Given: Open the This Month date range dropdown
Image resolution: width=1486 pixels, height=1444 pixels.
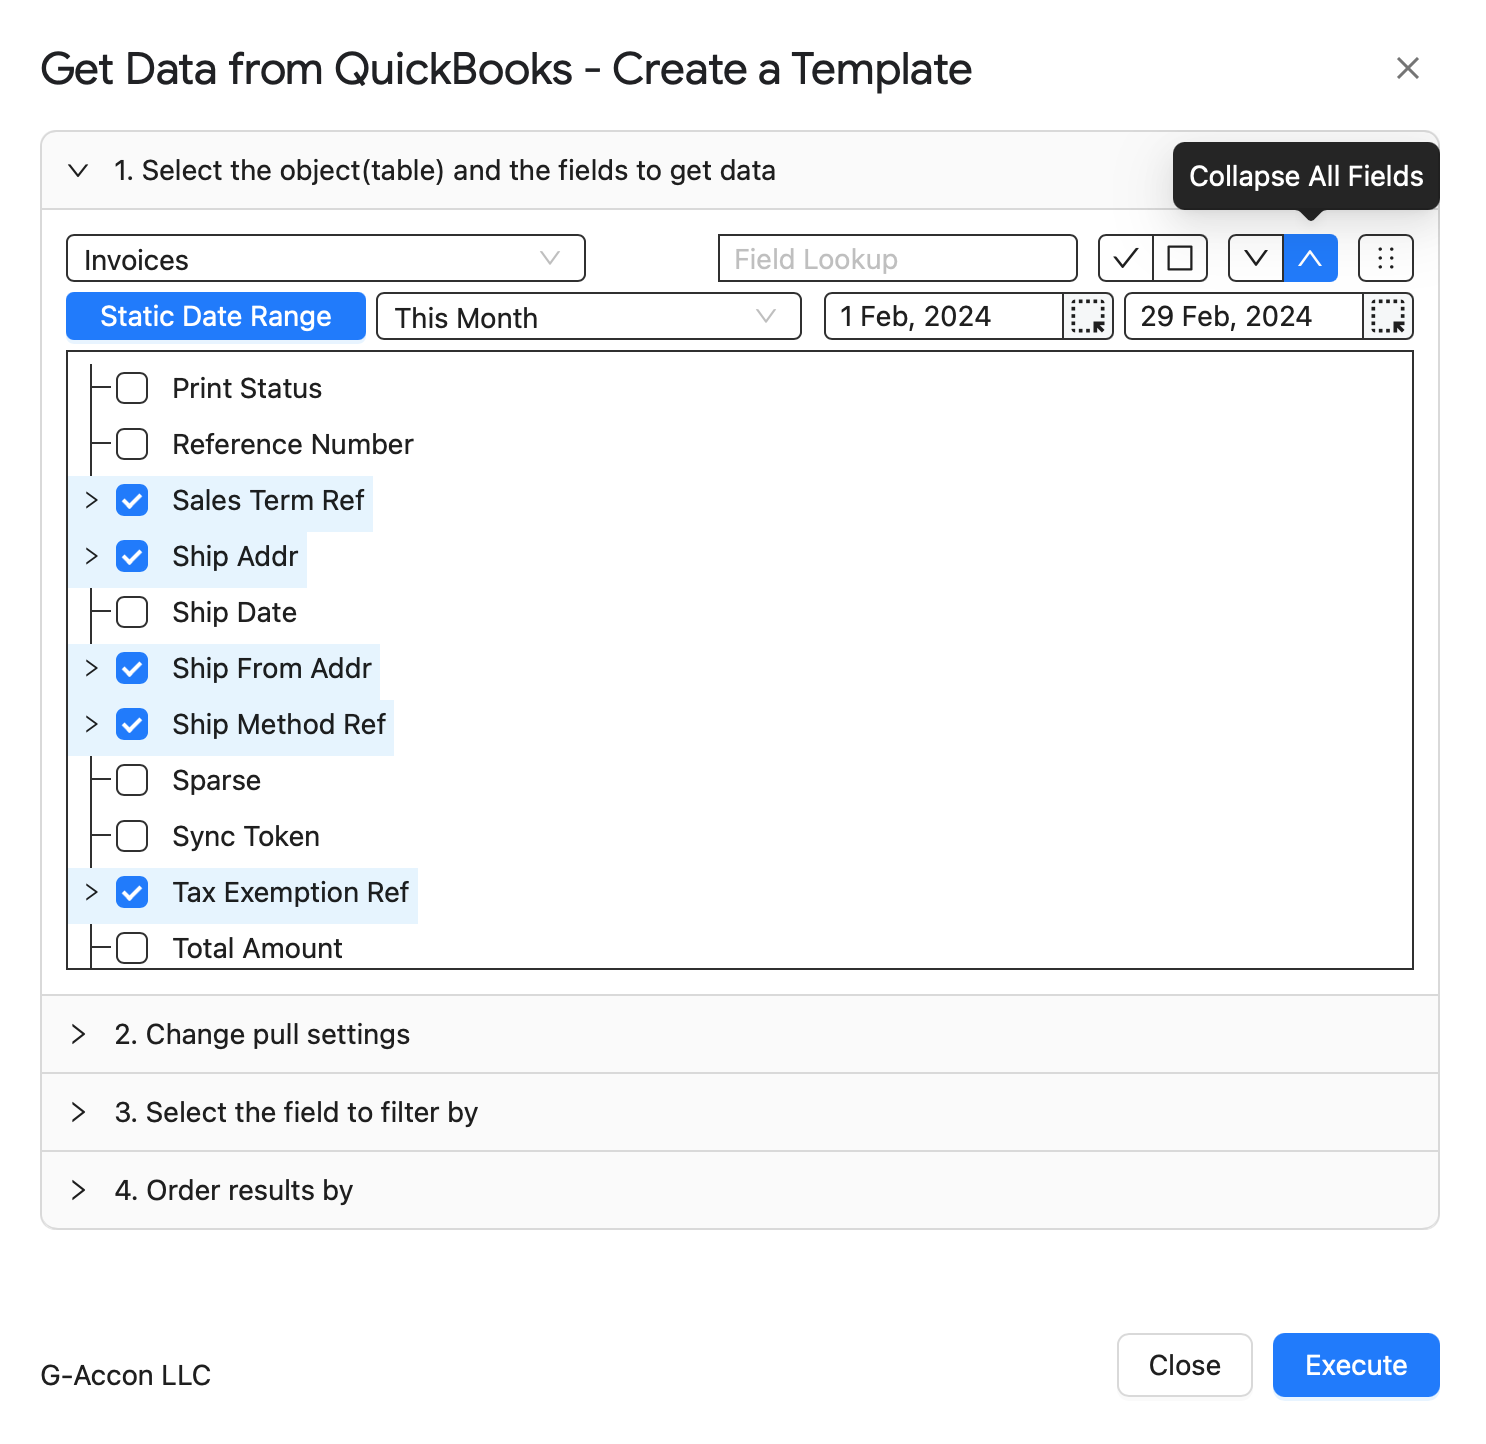Looking at the screenshot, I should click(x=589, y=317).
